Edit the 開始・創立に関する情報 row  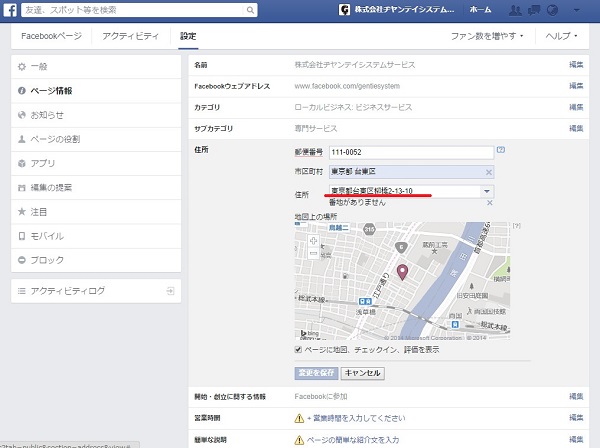click(576, 396)
